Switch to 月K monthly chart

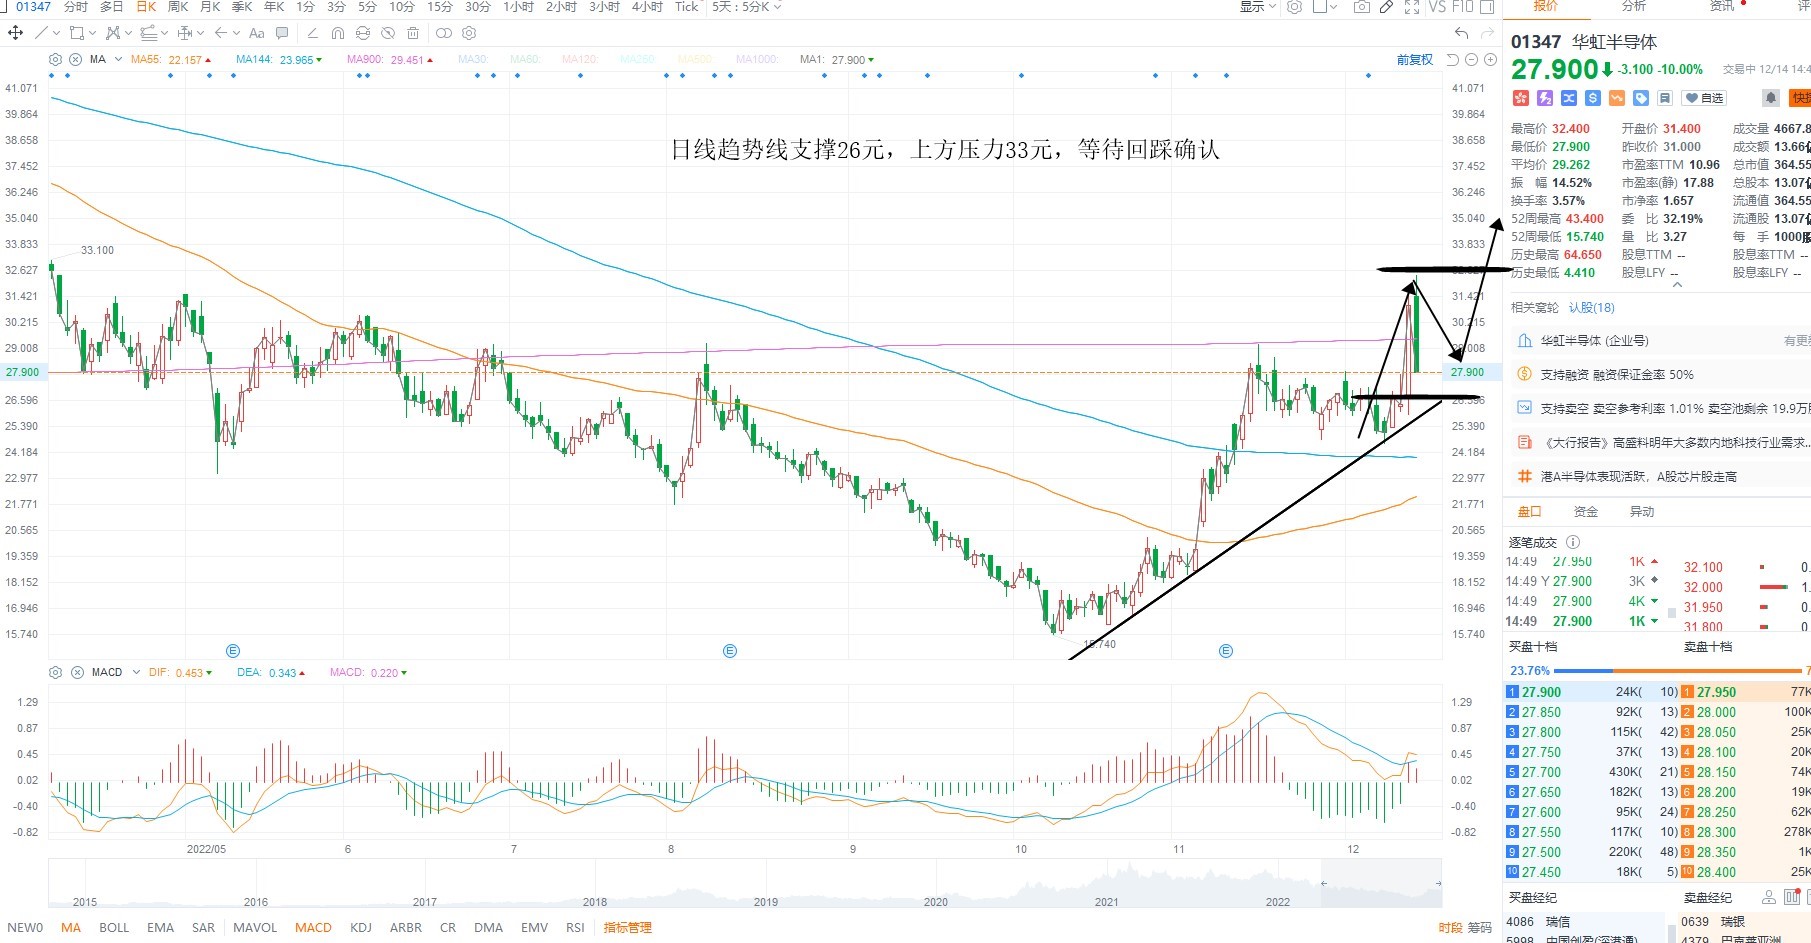pyautogui.click(x=210, y=7)
